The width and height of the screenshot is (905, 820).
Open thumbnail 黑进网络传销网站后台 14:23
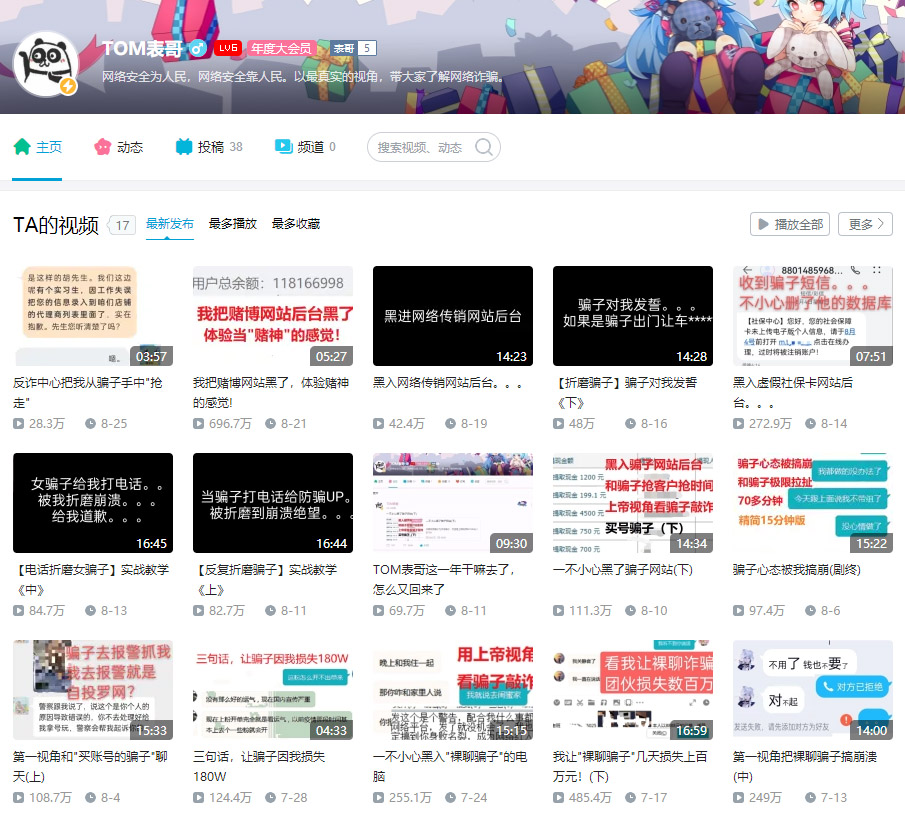coord(453,316)
